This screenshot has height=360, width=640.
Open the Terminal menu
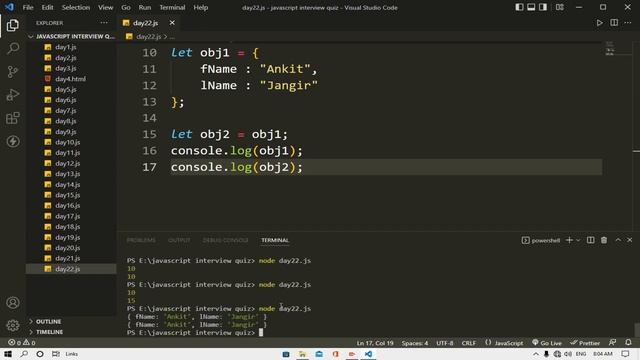pos(172,7)
